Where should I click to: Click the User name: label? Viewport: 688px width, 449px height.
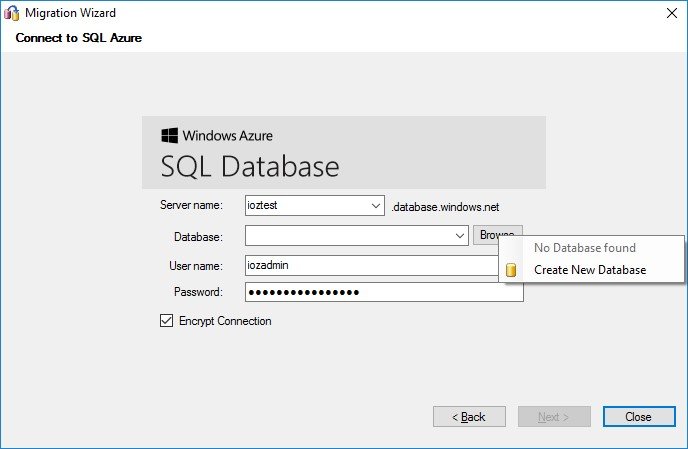pyautogui.click(x=196, y=266)
